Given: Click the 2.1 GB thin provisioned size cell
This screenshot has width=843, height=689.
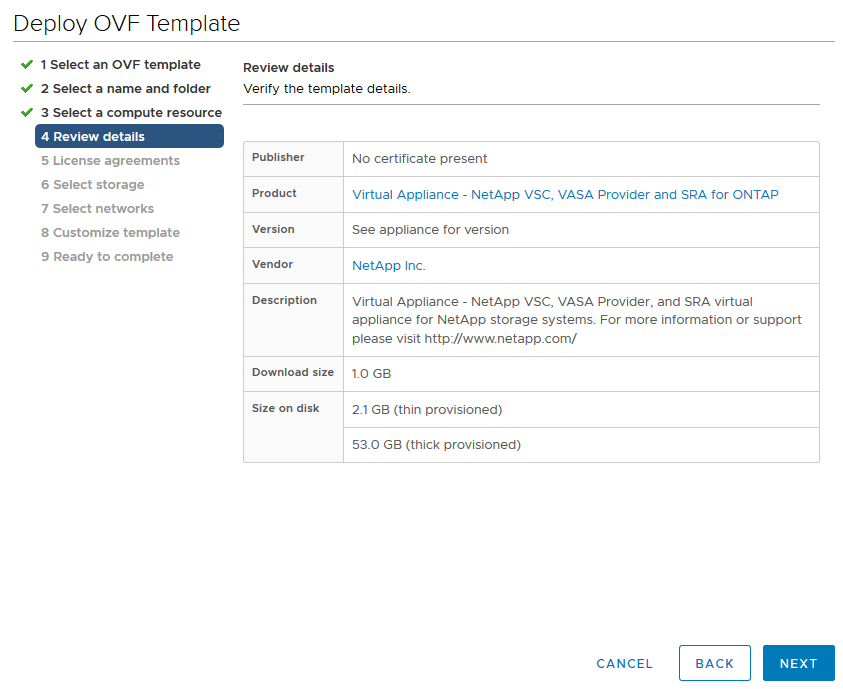Looking at the screenshot, I should [427, 410].
